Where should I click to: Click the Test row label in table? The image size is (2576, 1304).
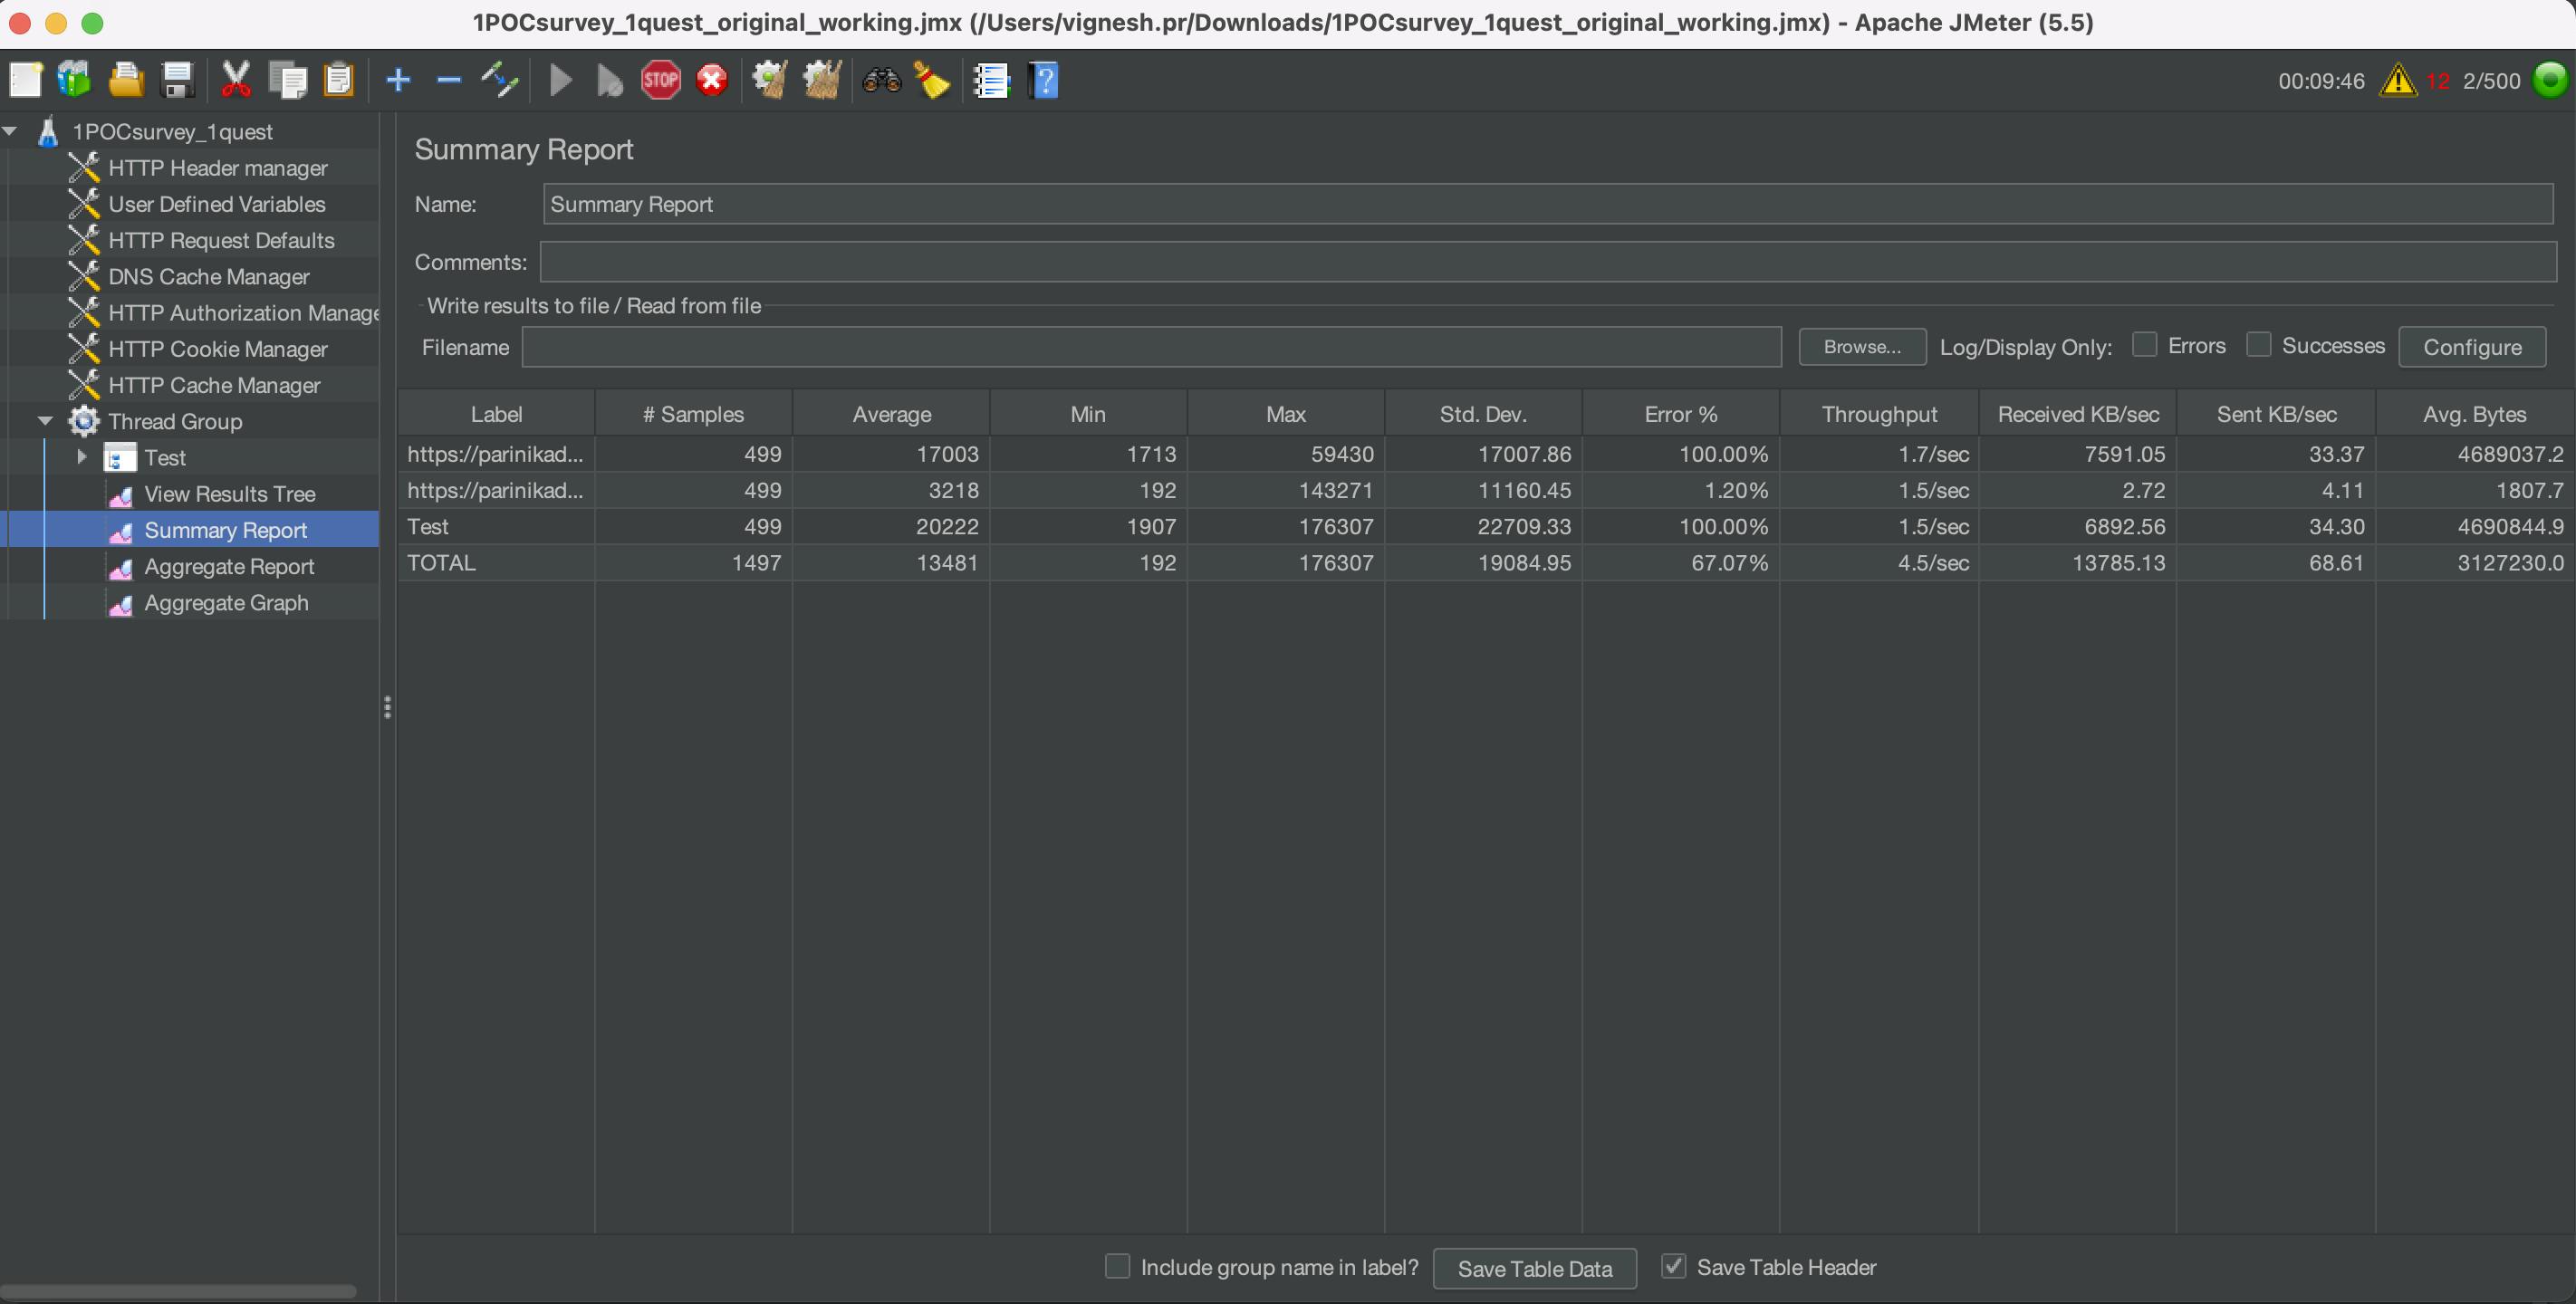click(428, 527)
